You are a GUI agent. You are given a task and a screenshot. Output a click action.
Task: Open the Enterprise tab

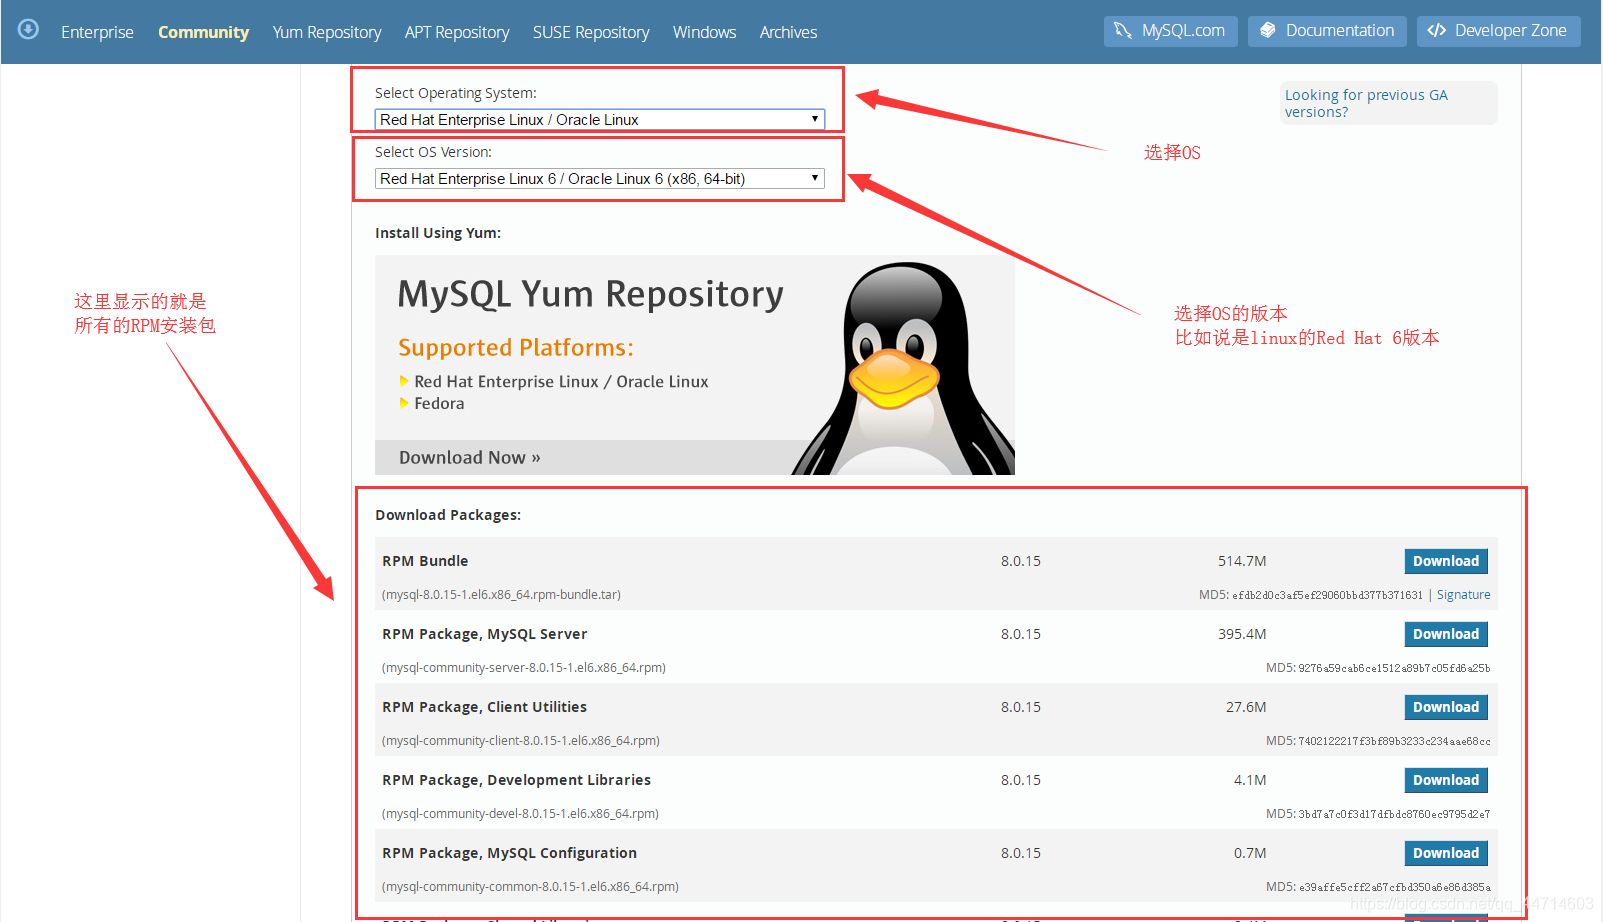click(x=97, y=32)
